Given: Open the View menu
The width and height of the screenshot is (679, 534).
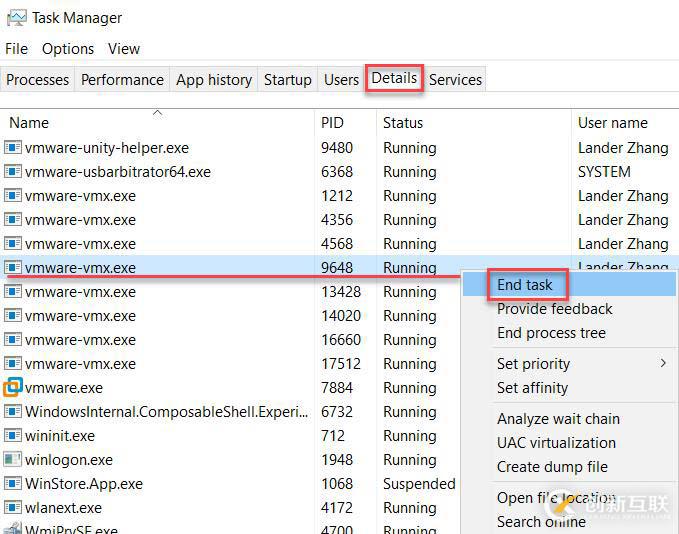Looking at the screenshot, I should point(124,49).
